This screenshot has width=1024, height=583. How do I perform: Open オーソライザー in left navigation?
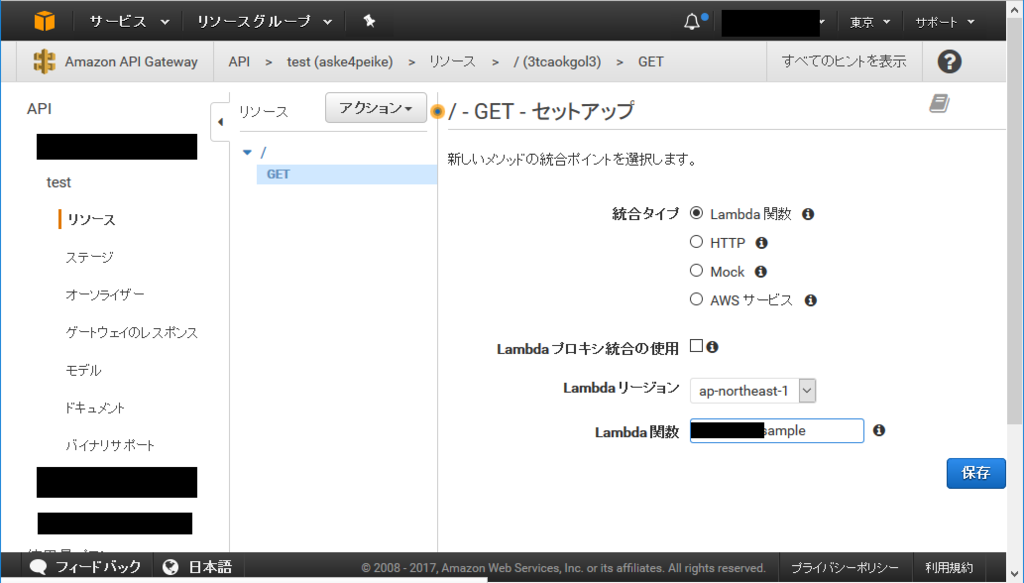(105, 294)
